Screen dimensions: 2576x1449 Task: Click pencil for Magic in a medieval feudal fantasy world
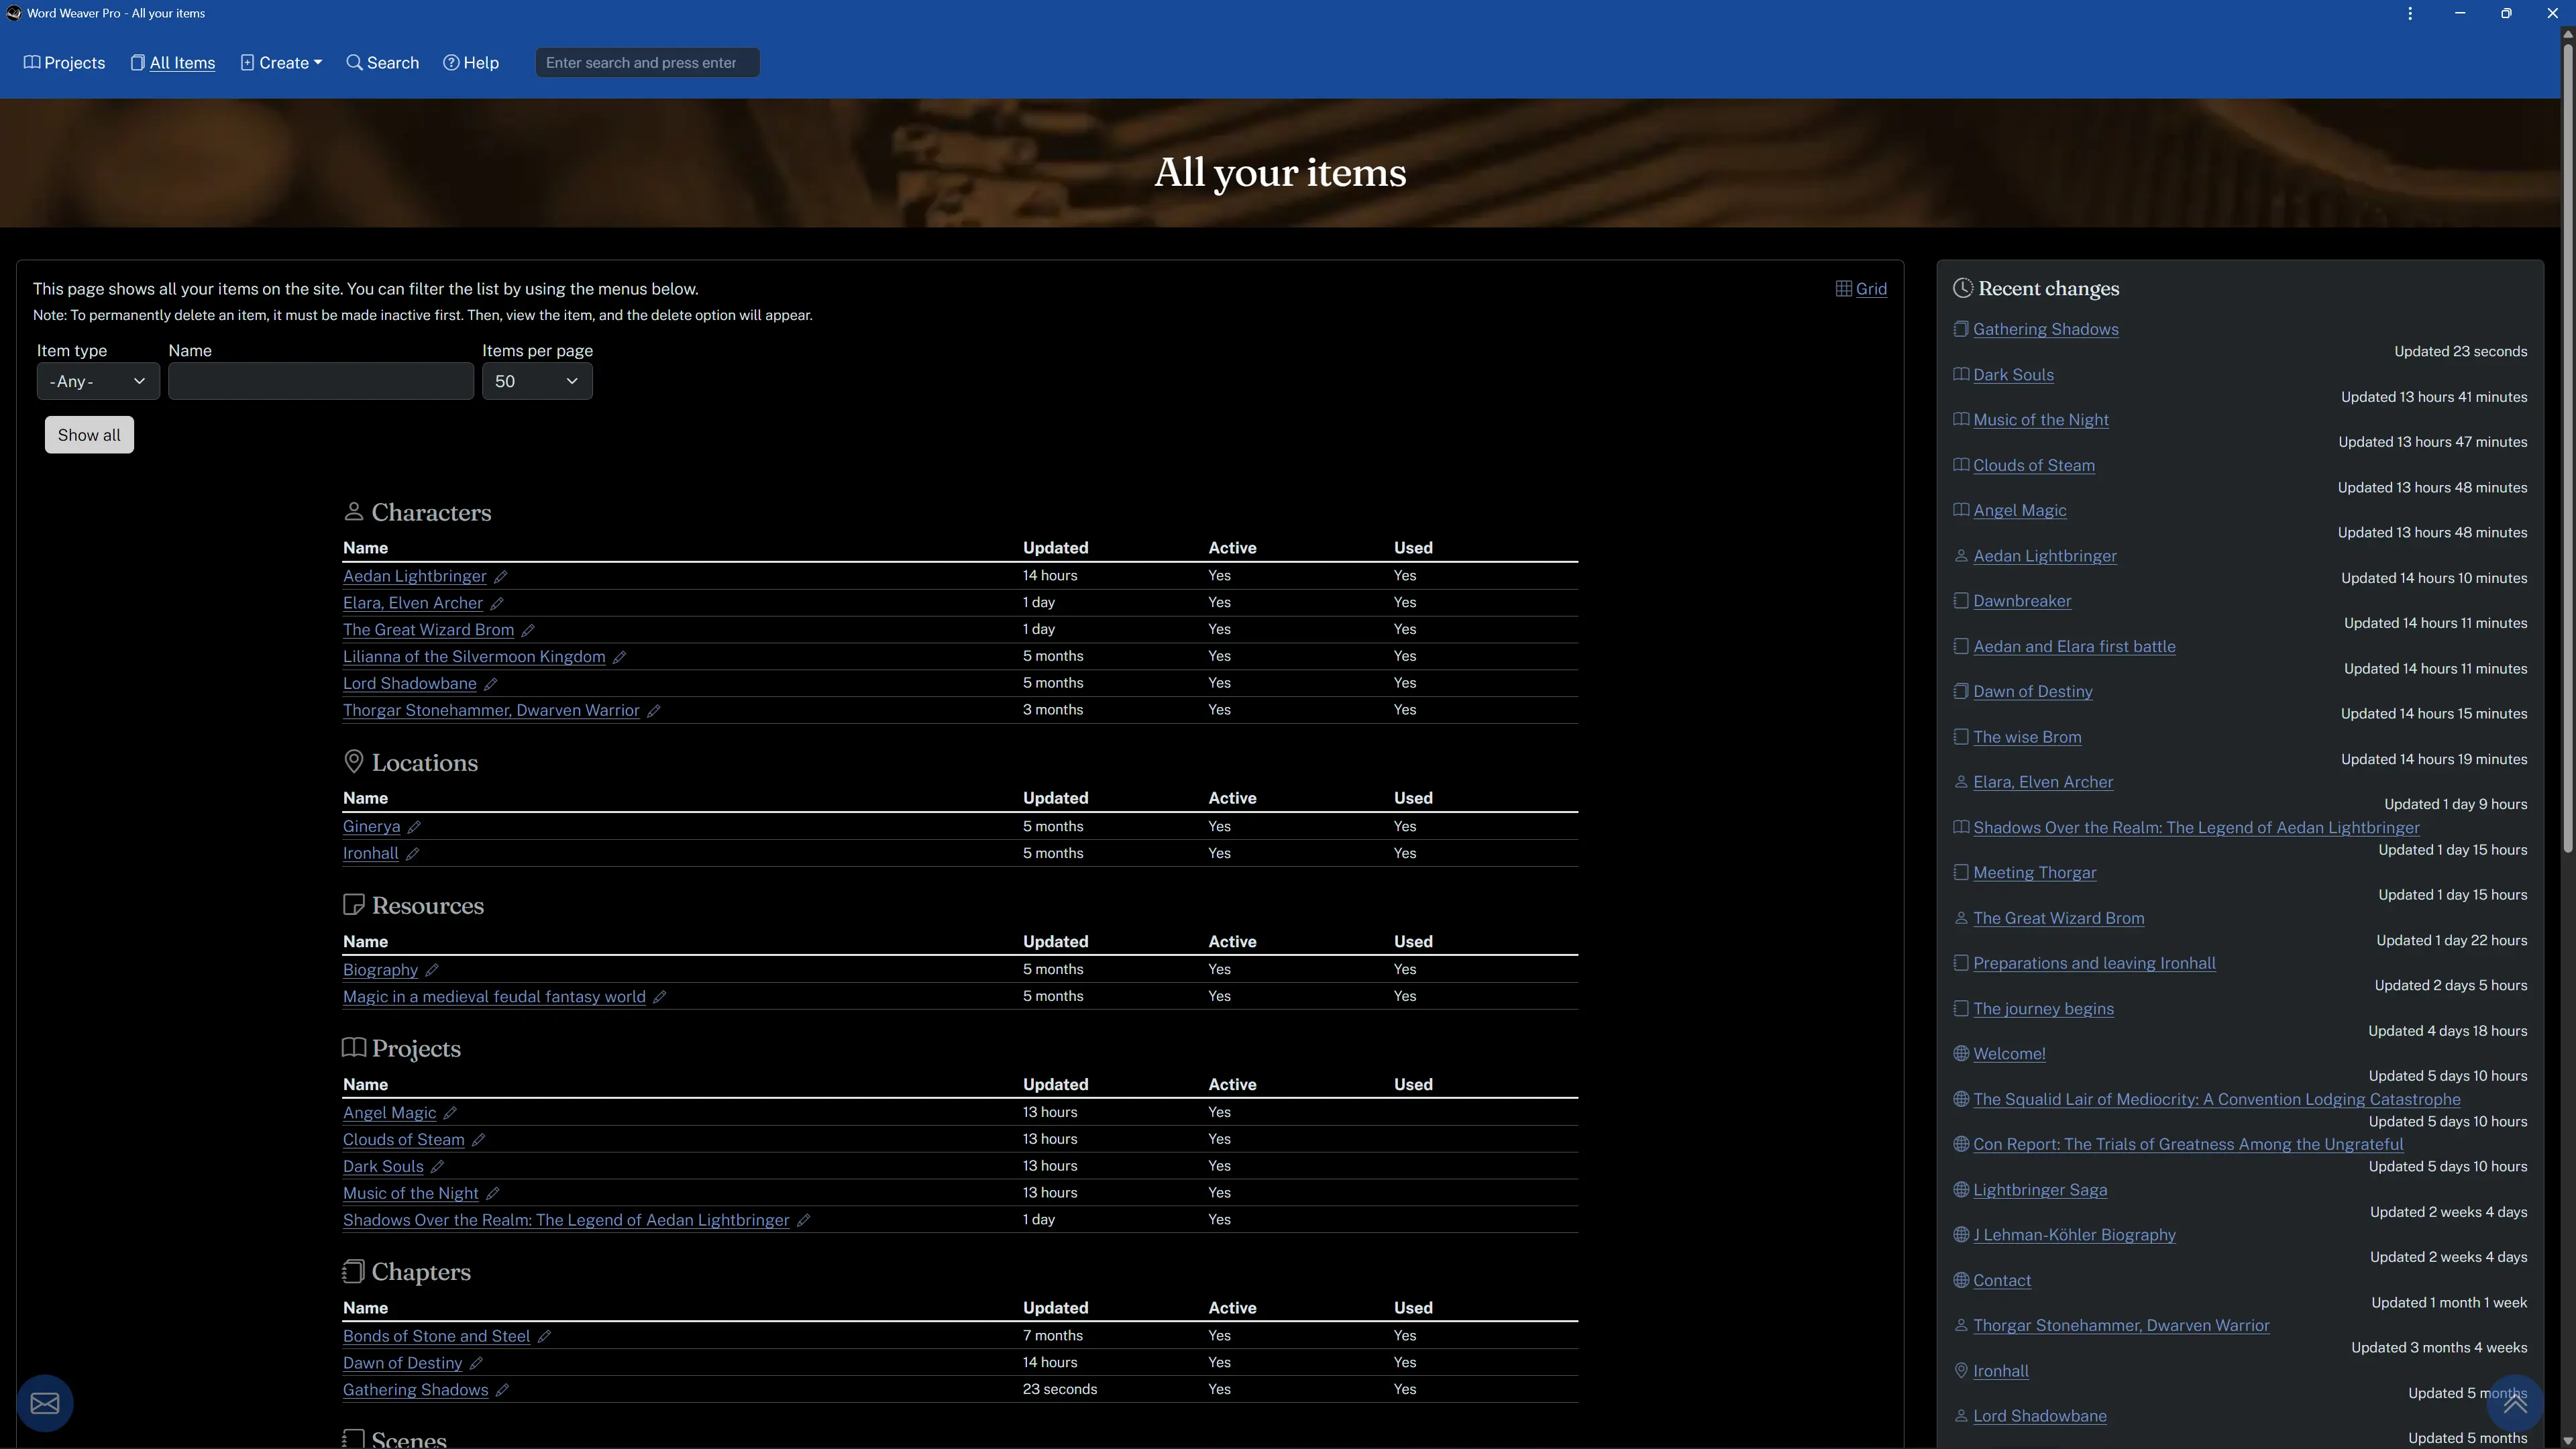(660, 997)
